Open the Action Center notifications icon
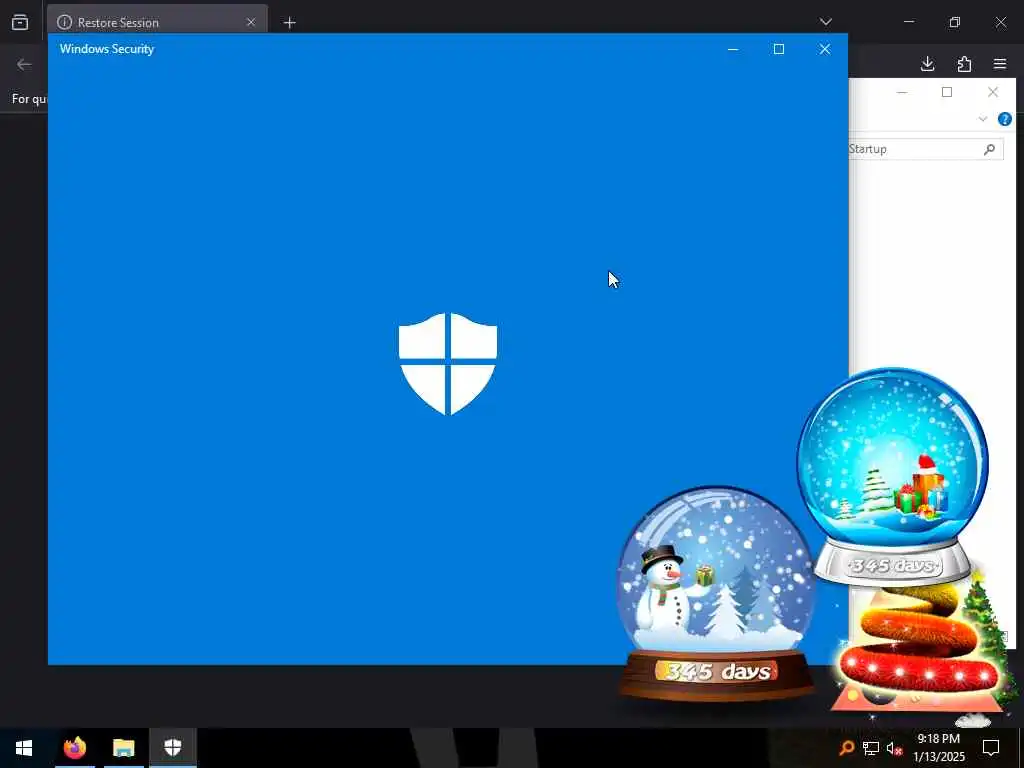The width and height of the screenshot is (1024, 768). (991, 747)
